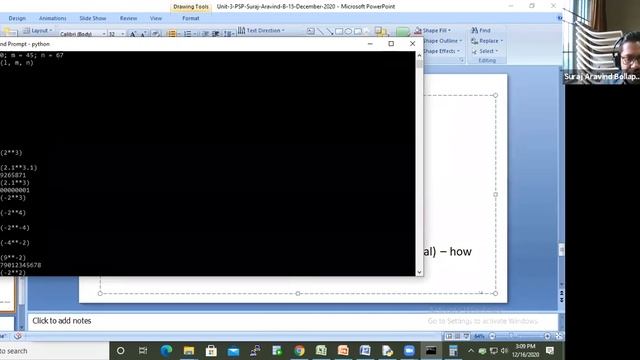Viewport: 640px width, 360px height.
Task: Open the Review ribbon tab
Action: (x=128, y=18)
